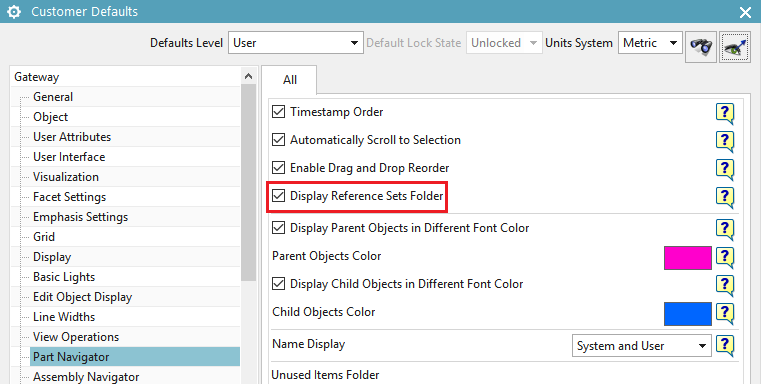Click the magenta Parent Objects Color swatch
This screenshot has height=384, width=761.
pos(687,258)
